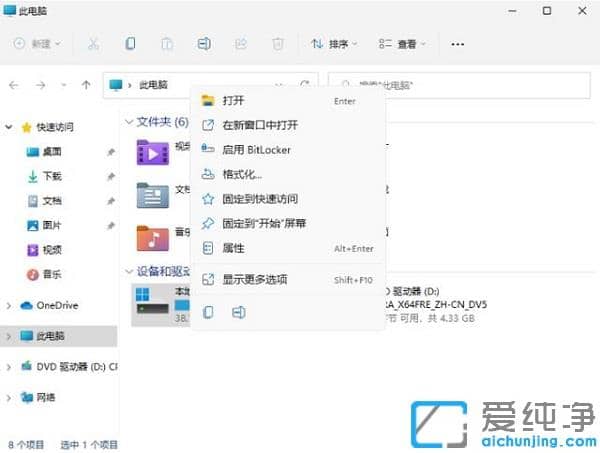Expand the OneDrive tree node

tap(10, 306)
